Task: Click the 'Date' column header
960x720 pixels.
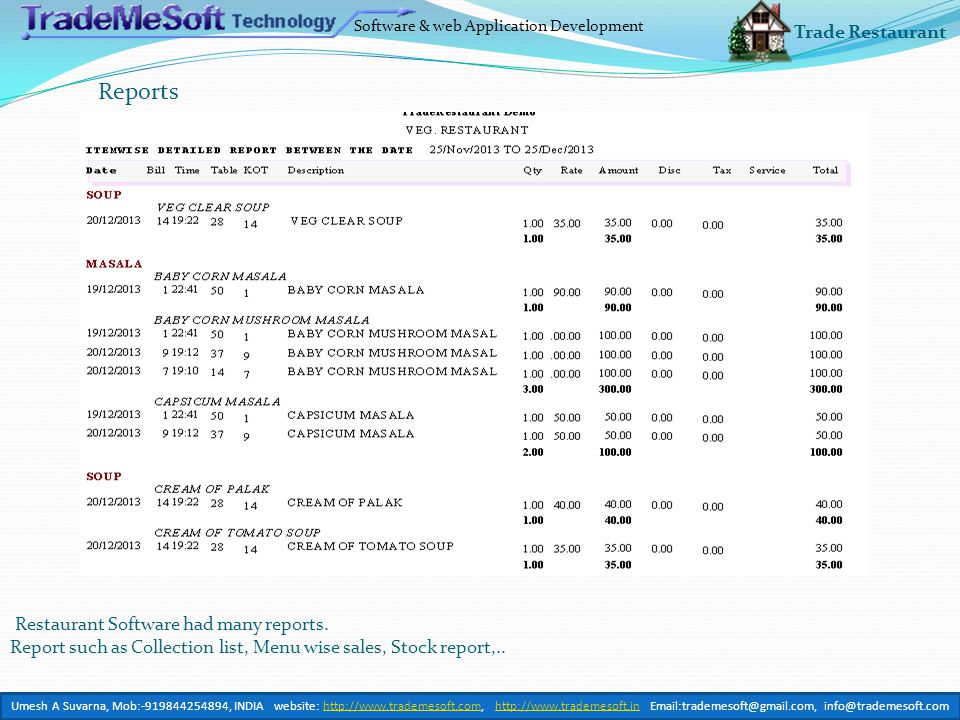Action: pyautogui.click(x=101, y=170)
